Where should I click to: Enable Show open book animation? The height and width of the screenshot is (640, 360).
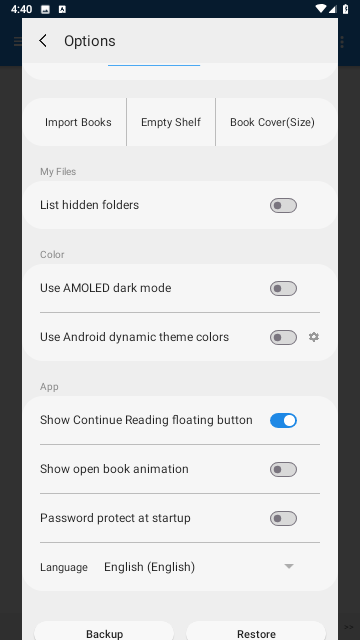tap(283, 469)
